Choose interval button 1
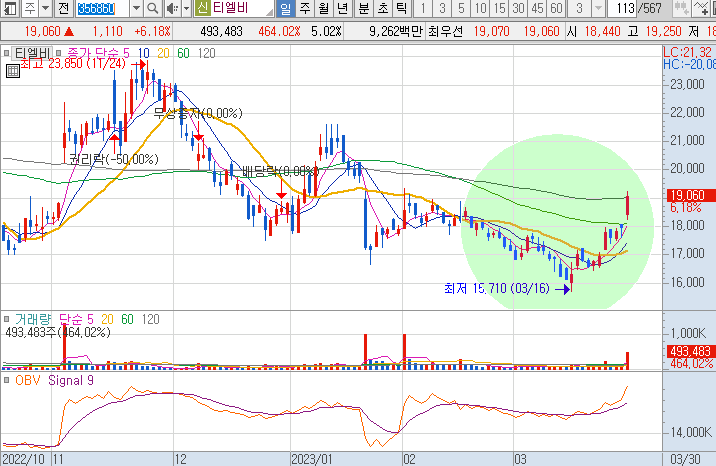Viewport: 716px width, 466px height. coord(423,8)
